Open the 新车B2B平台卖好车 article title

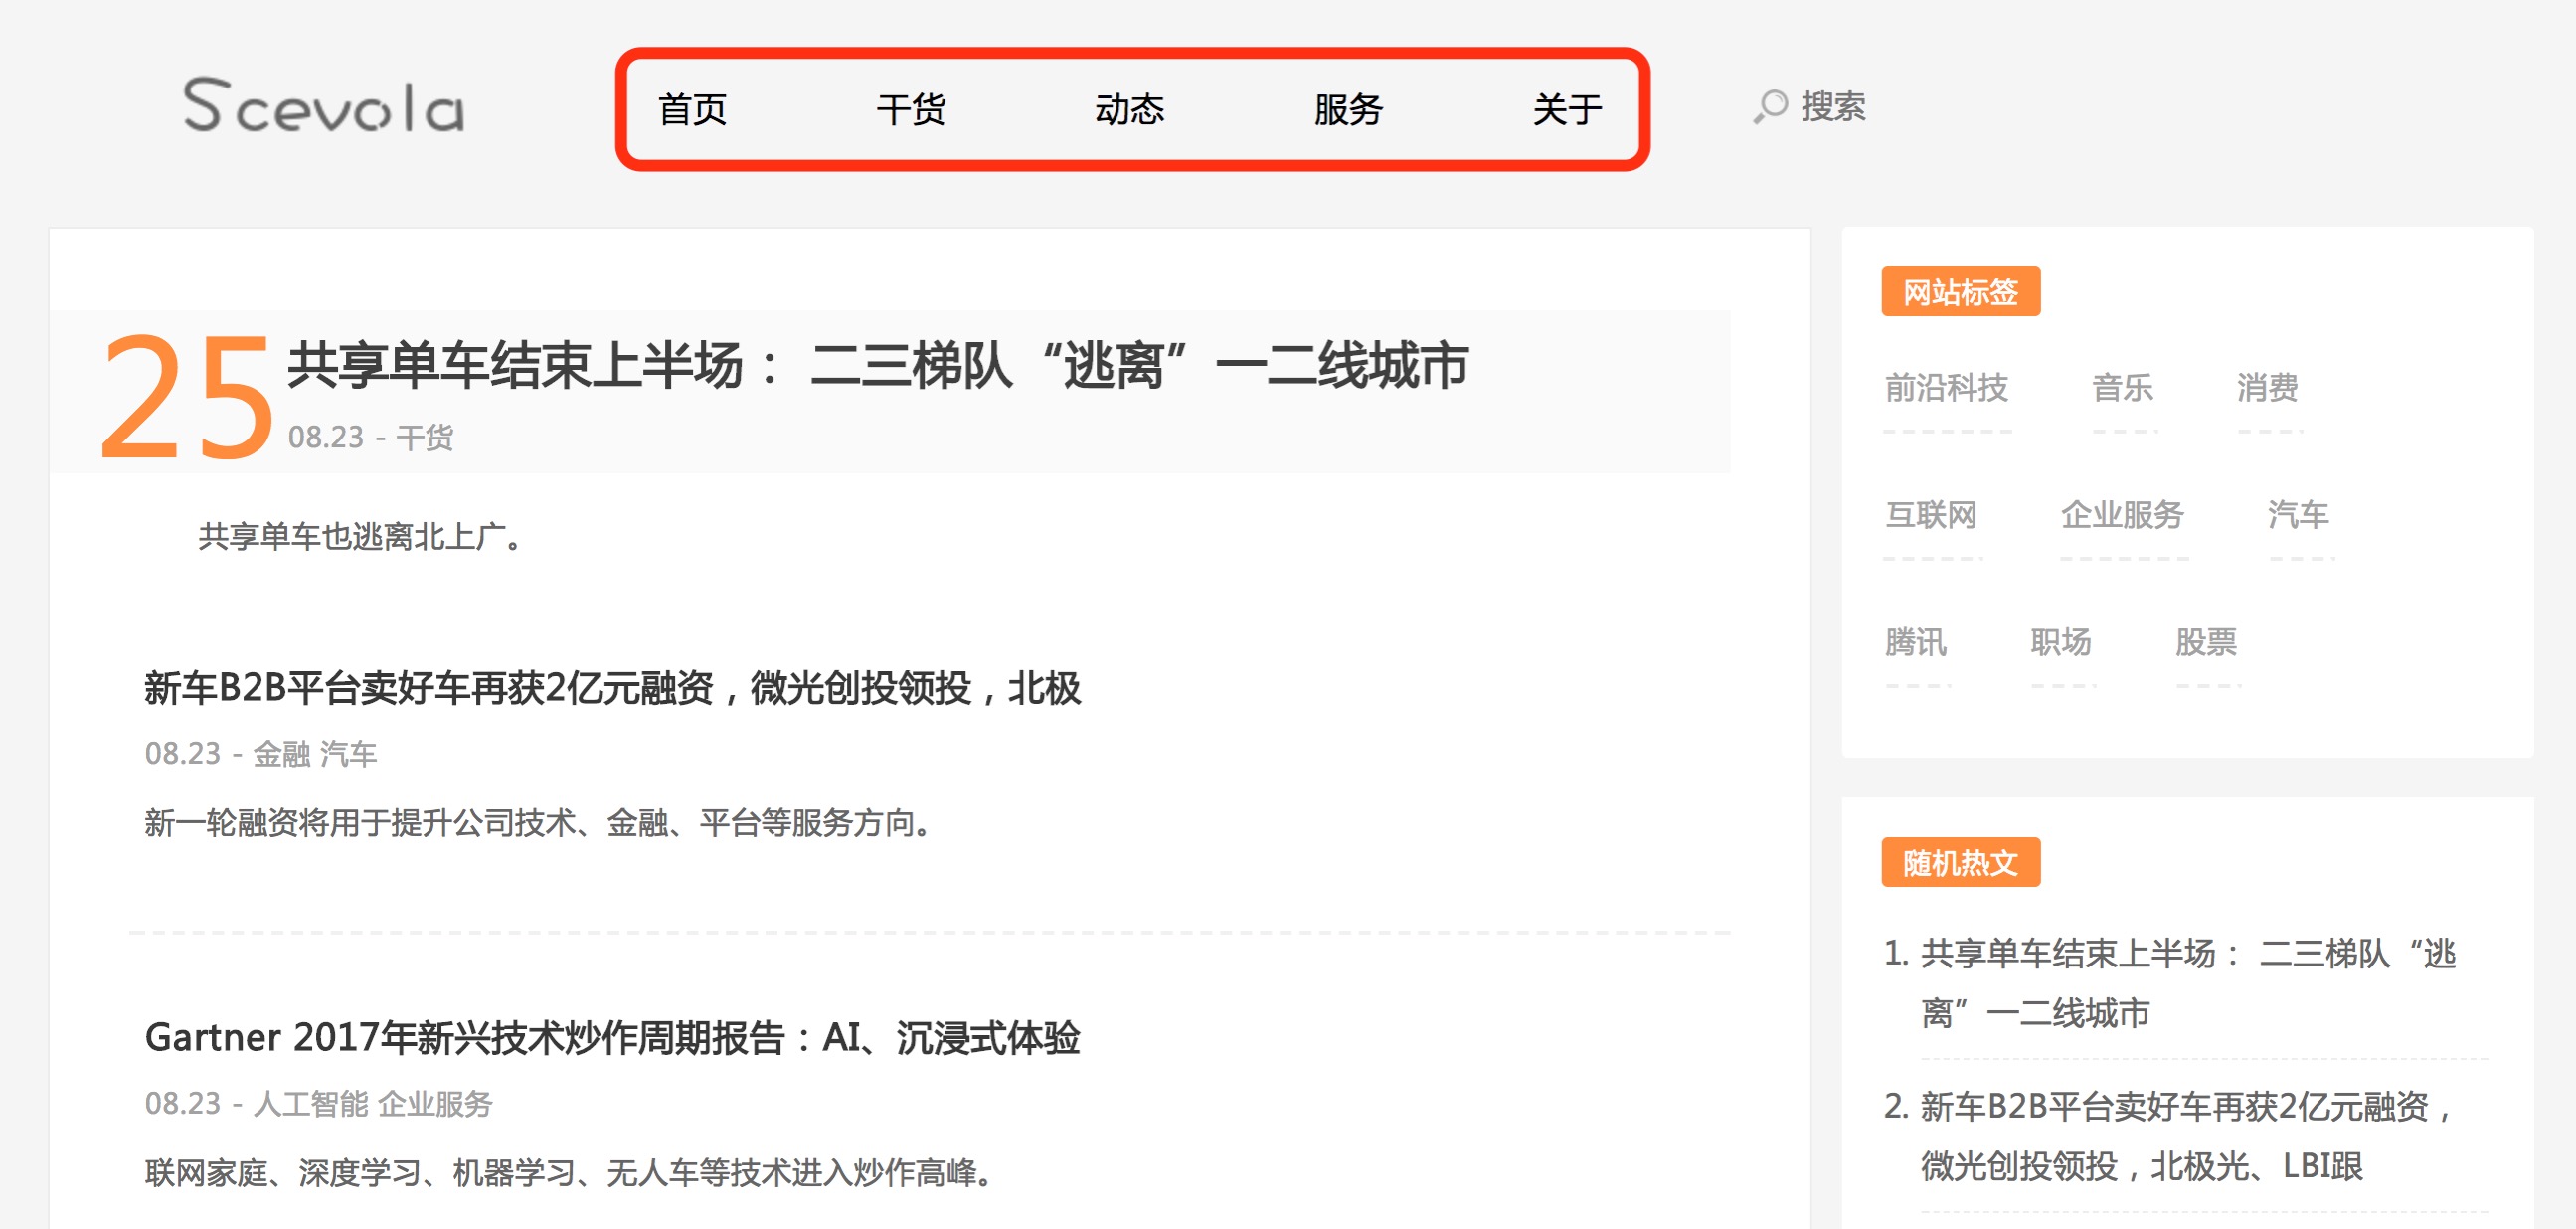click(612, 689)
